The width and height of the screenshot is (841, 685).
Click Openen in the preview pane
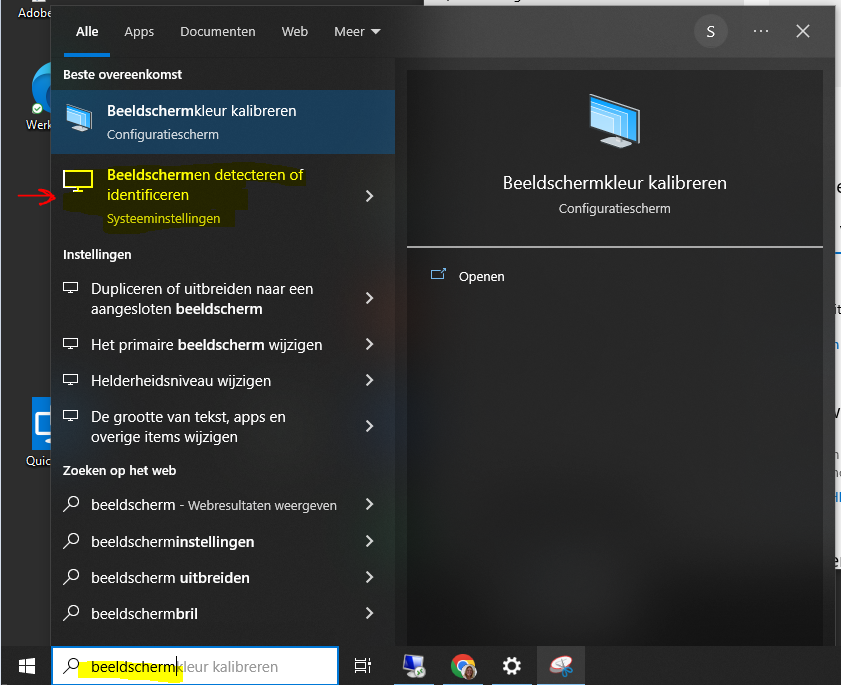[481, 276]
